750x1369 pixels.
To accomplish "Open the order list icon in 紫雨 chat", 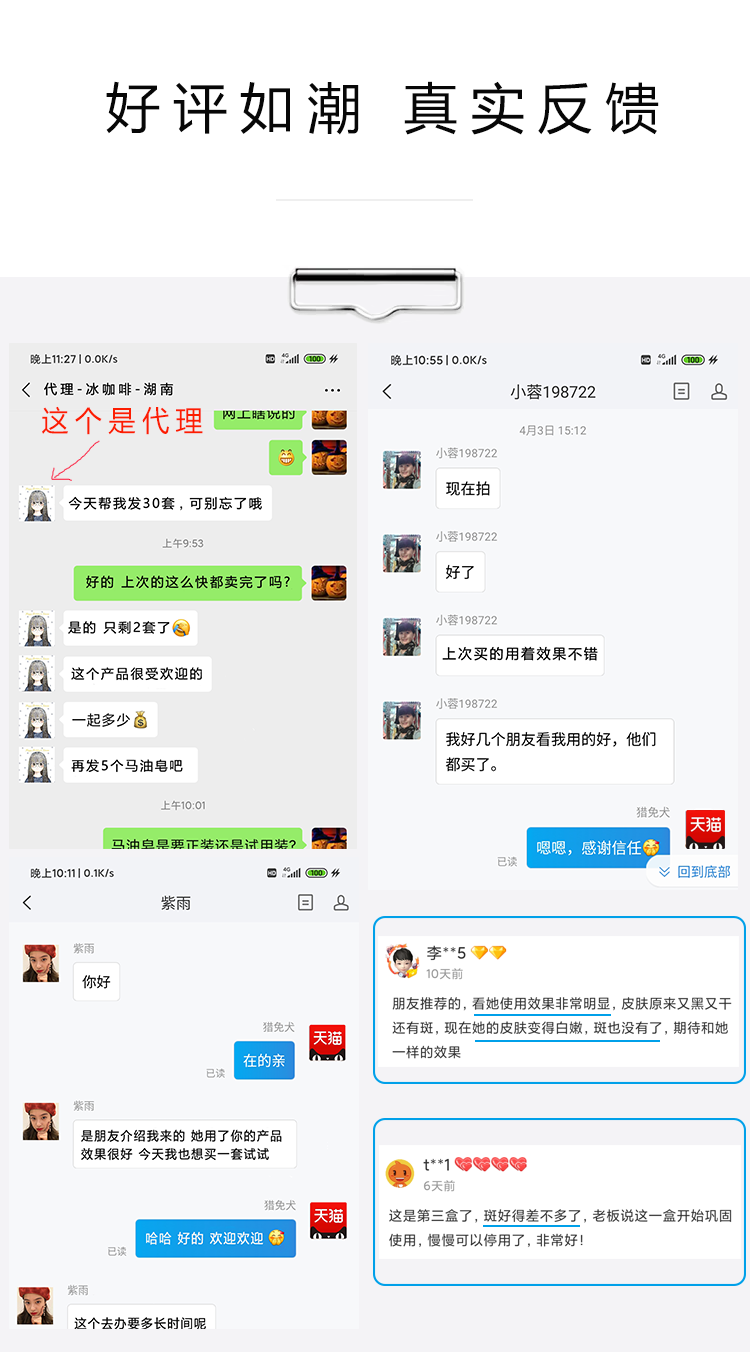I will pyautogui.click(x=306, y=903).
